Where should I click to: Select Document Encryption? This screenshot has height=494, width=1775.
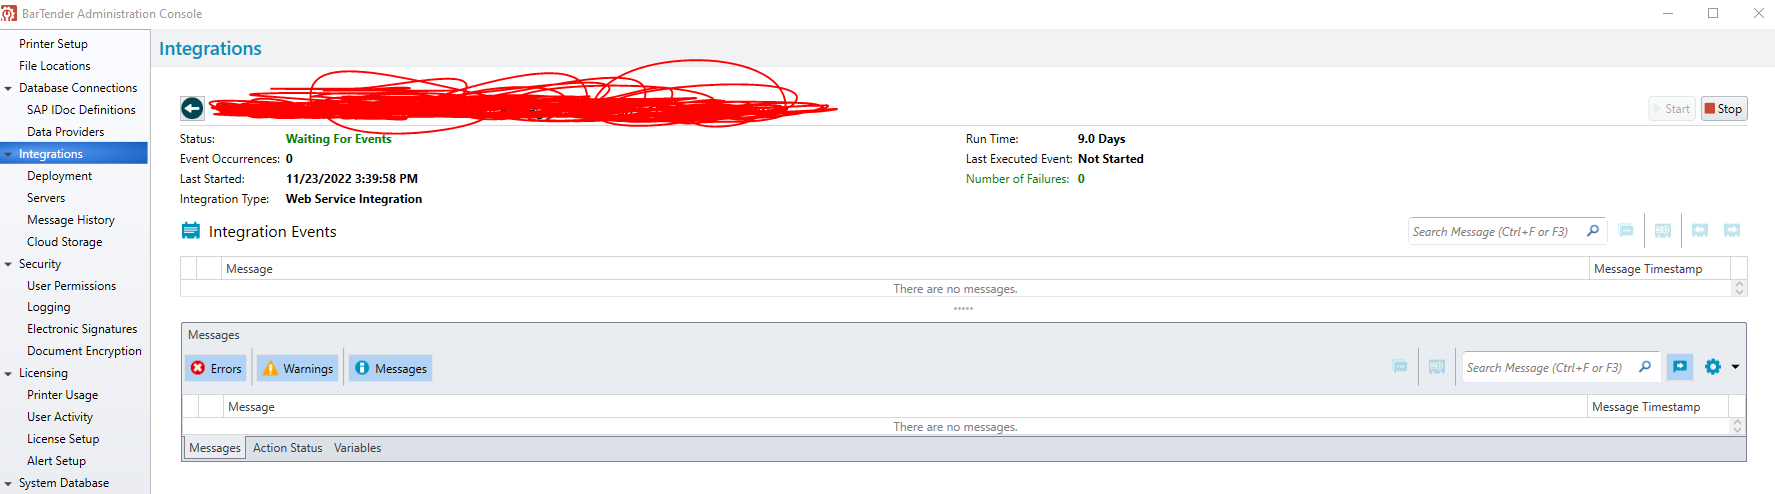pyautogui.click(x=84, y=351)
